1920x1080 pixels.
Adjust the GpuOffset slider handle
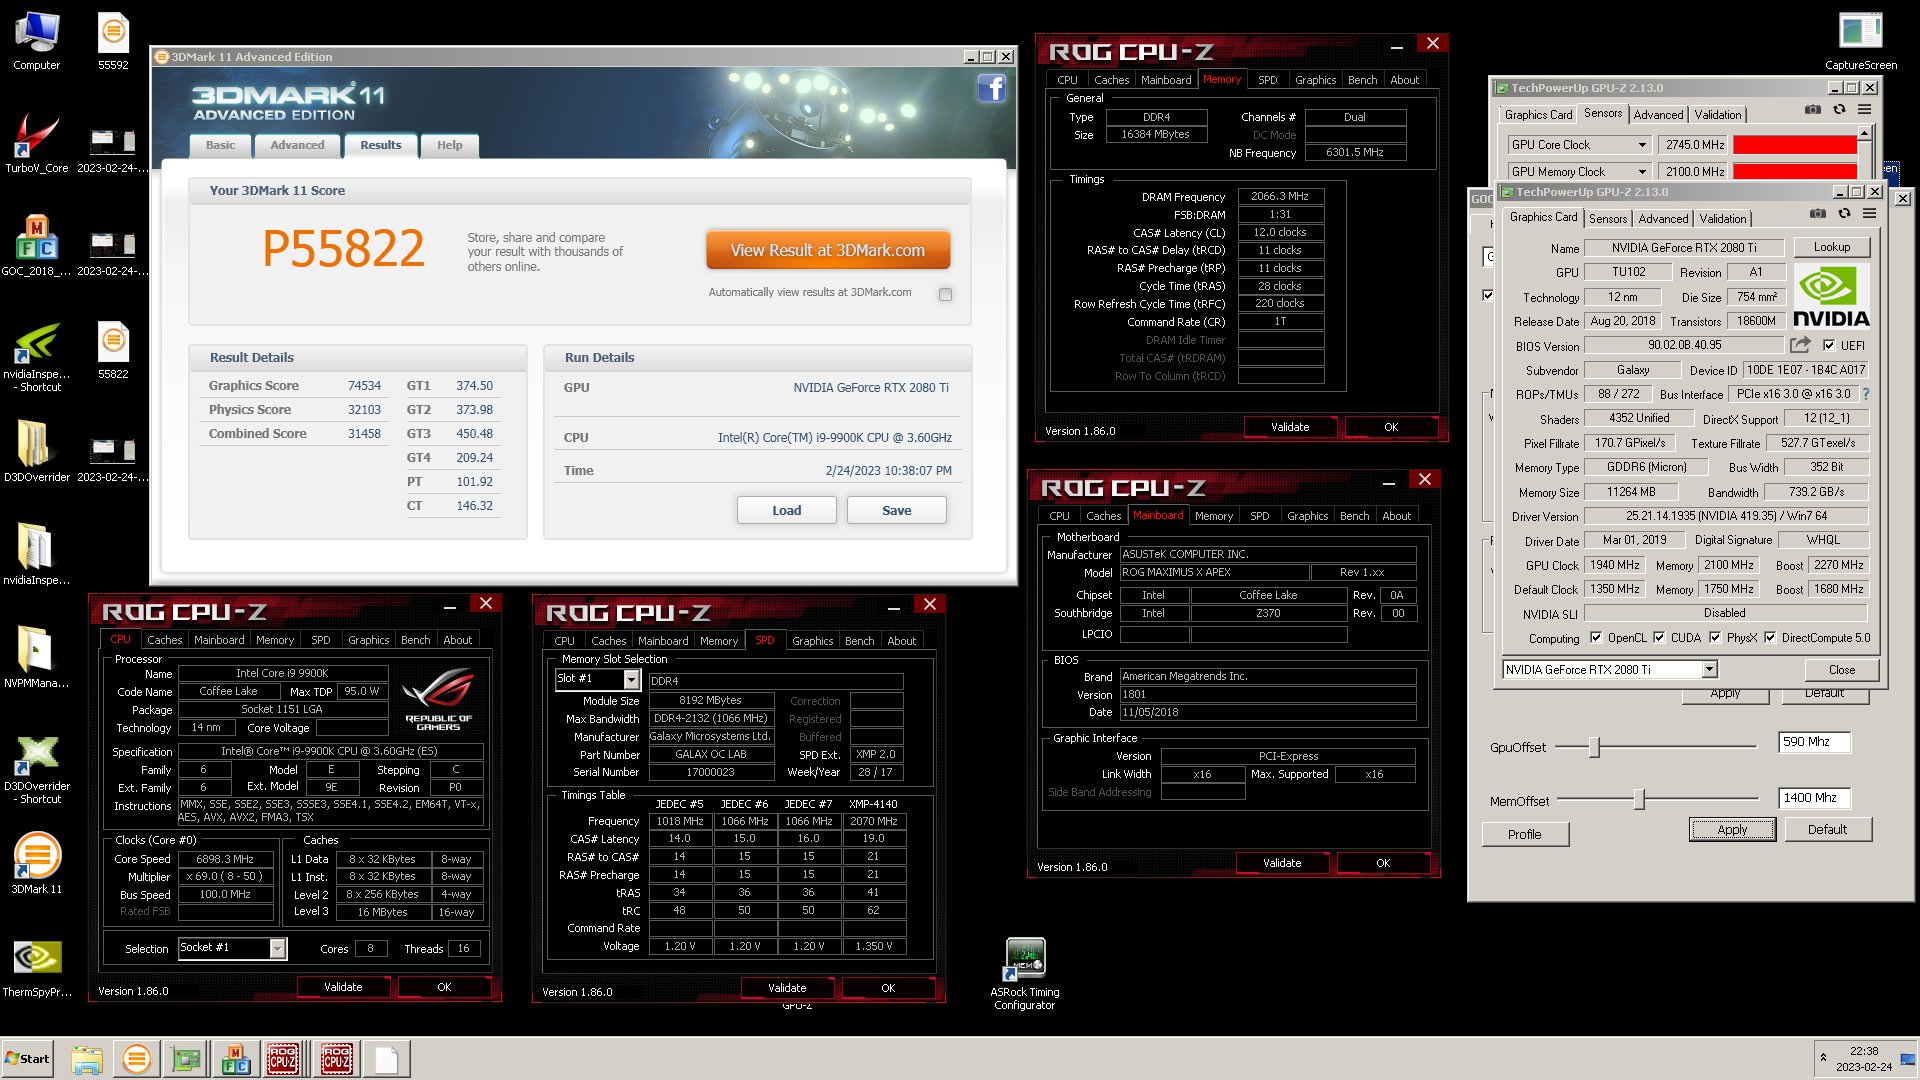[1595, 747]
